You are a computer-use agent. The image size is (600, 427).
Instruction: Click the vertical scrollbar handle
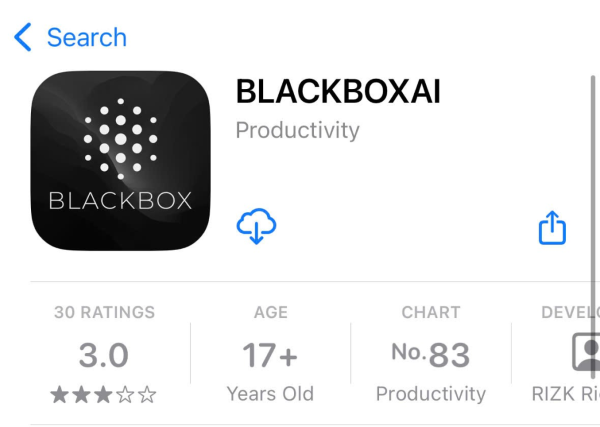(593, 227)
